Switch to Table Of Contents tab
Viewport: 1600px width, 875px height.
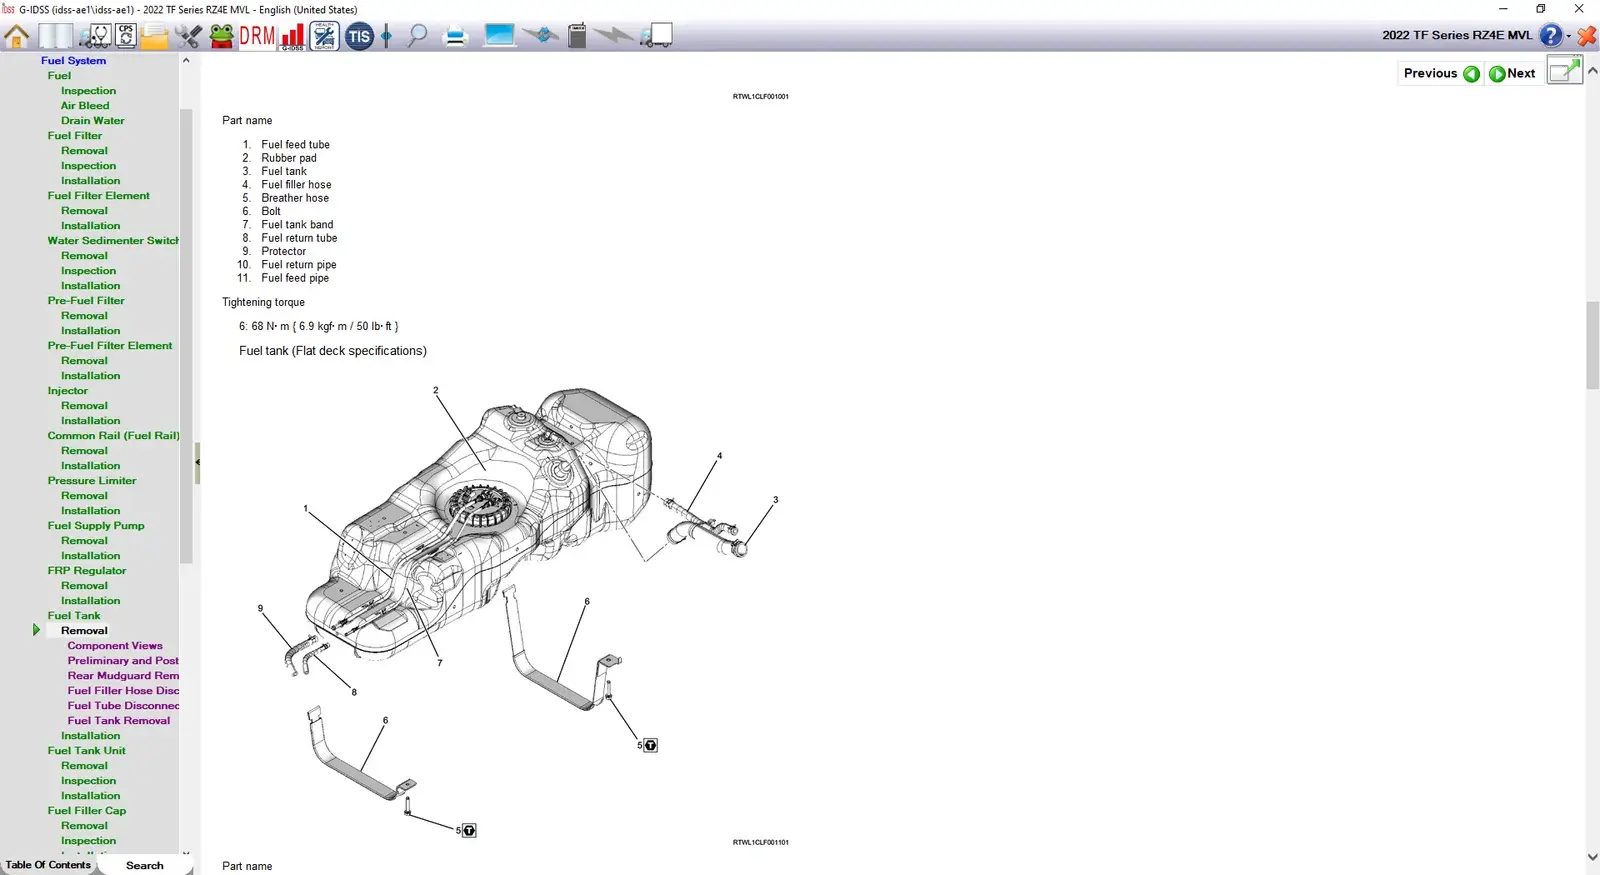[48, 865]
